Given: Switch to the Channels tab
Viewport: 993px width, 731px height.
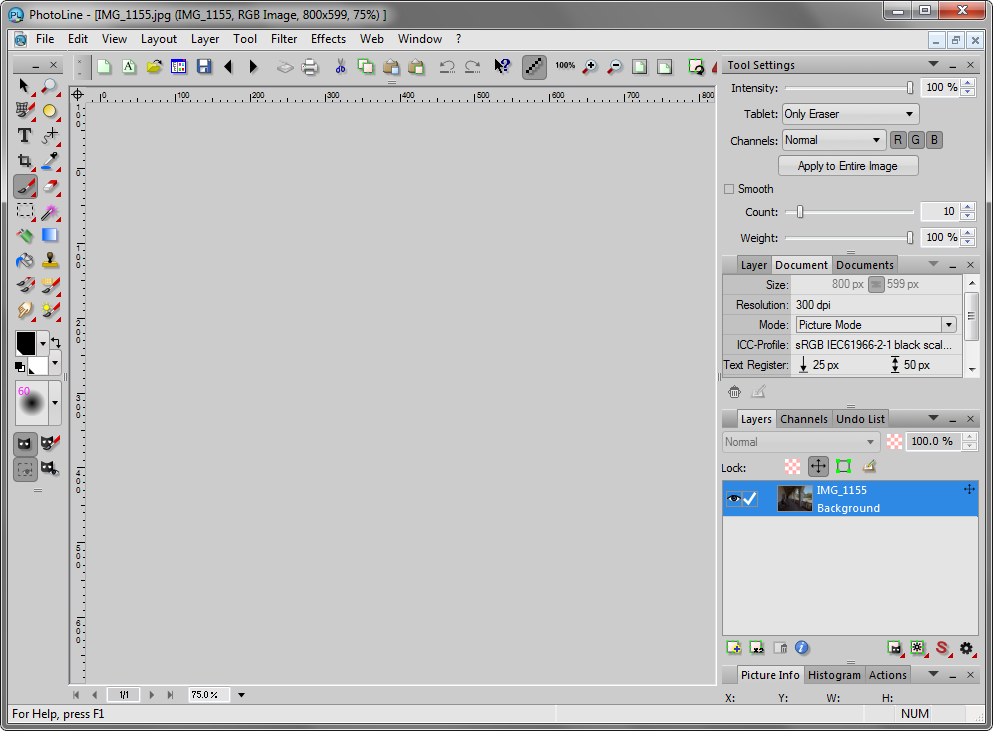Looking at the screenshot, I should [x=804, y=419].
